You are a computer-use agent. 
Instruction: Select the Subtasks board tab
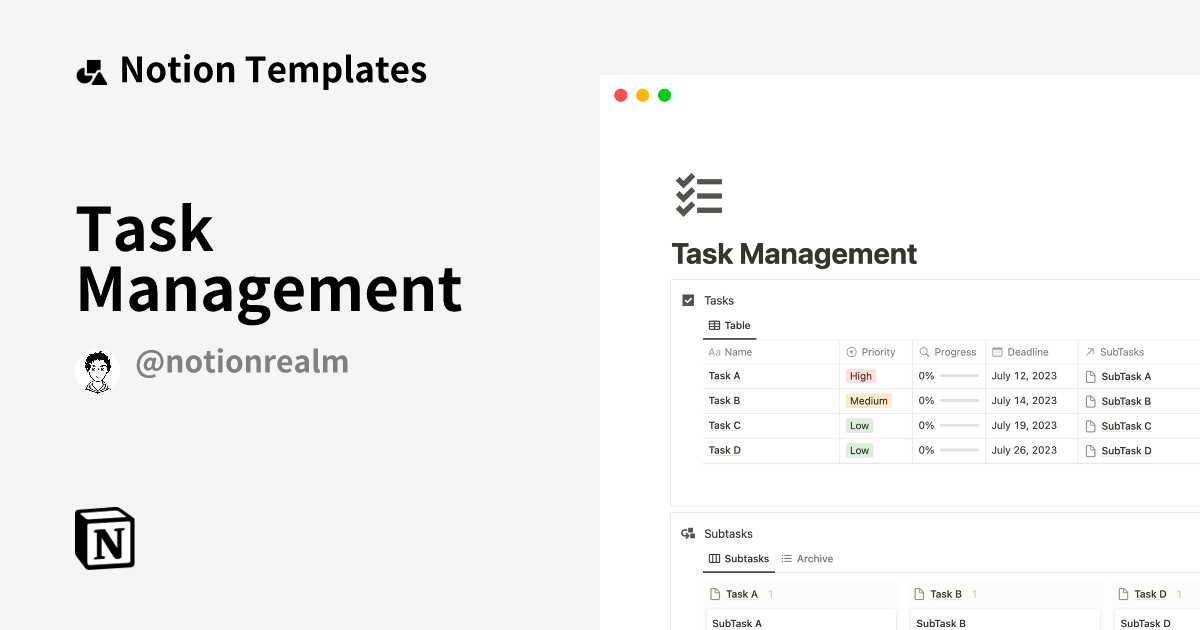(x=746, y=559)
